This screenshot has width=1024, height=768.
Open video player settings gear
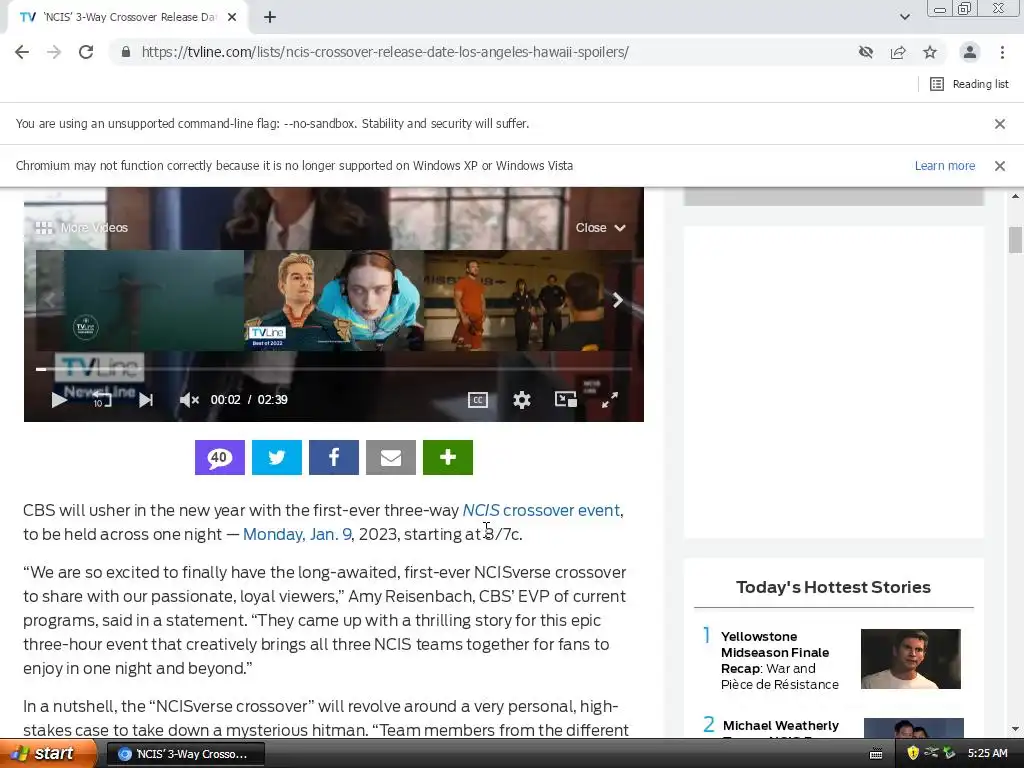tap(521, 400)
